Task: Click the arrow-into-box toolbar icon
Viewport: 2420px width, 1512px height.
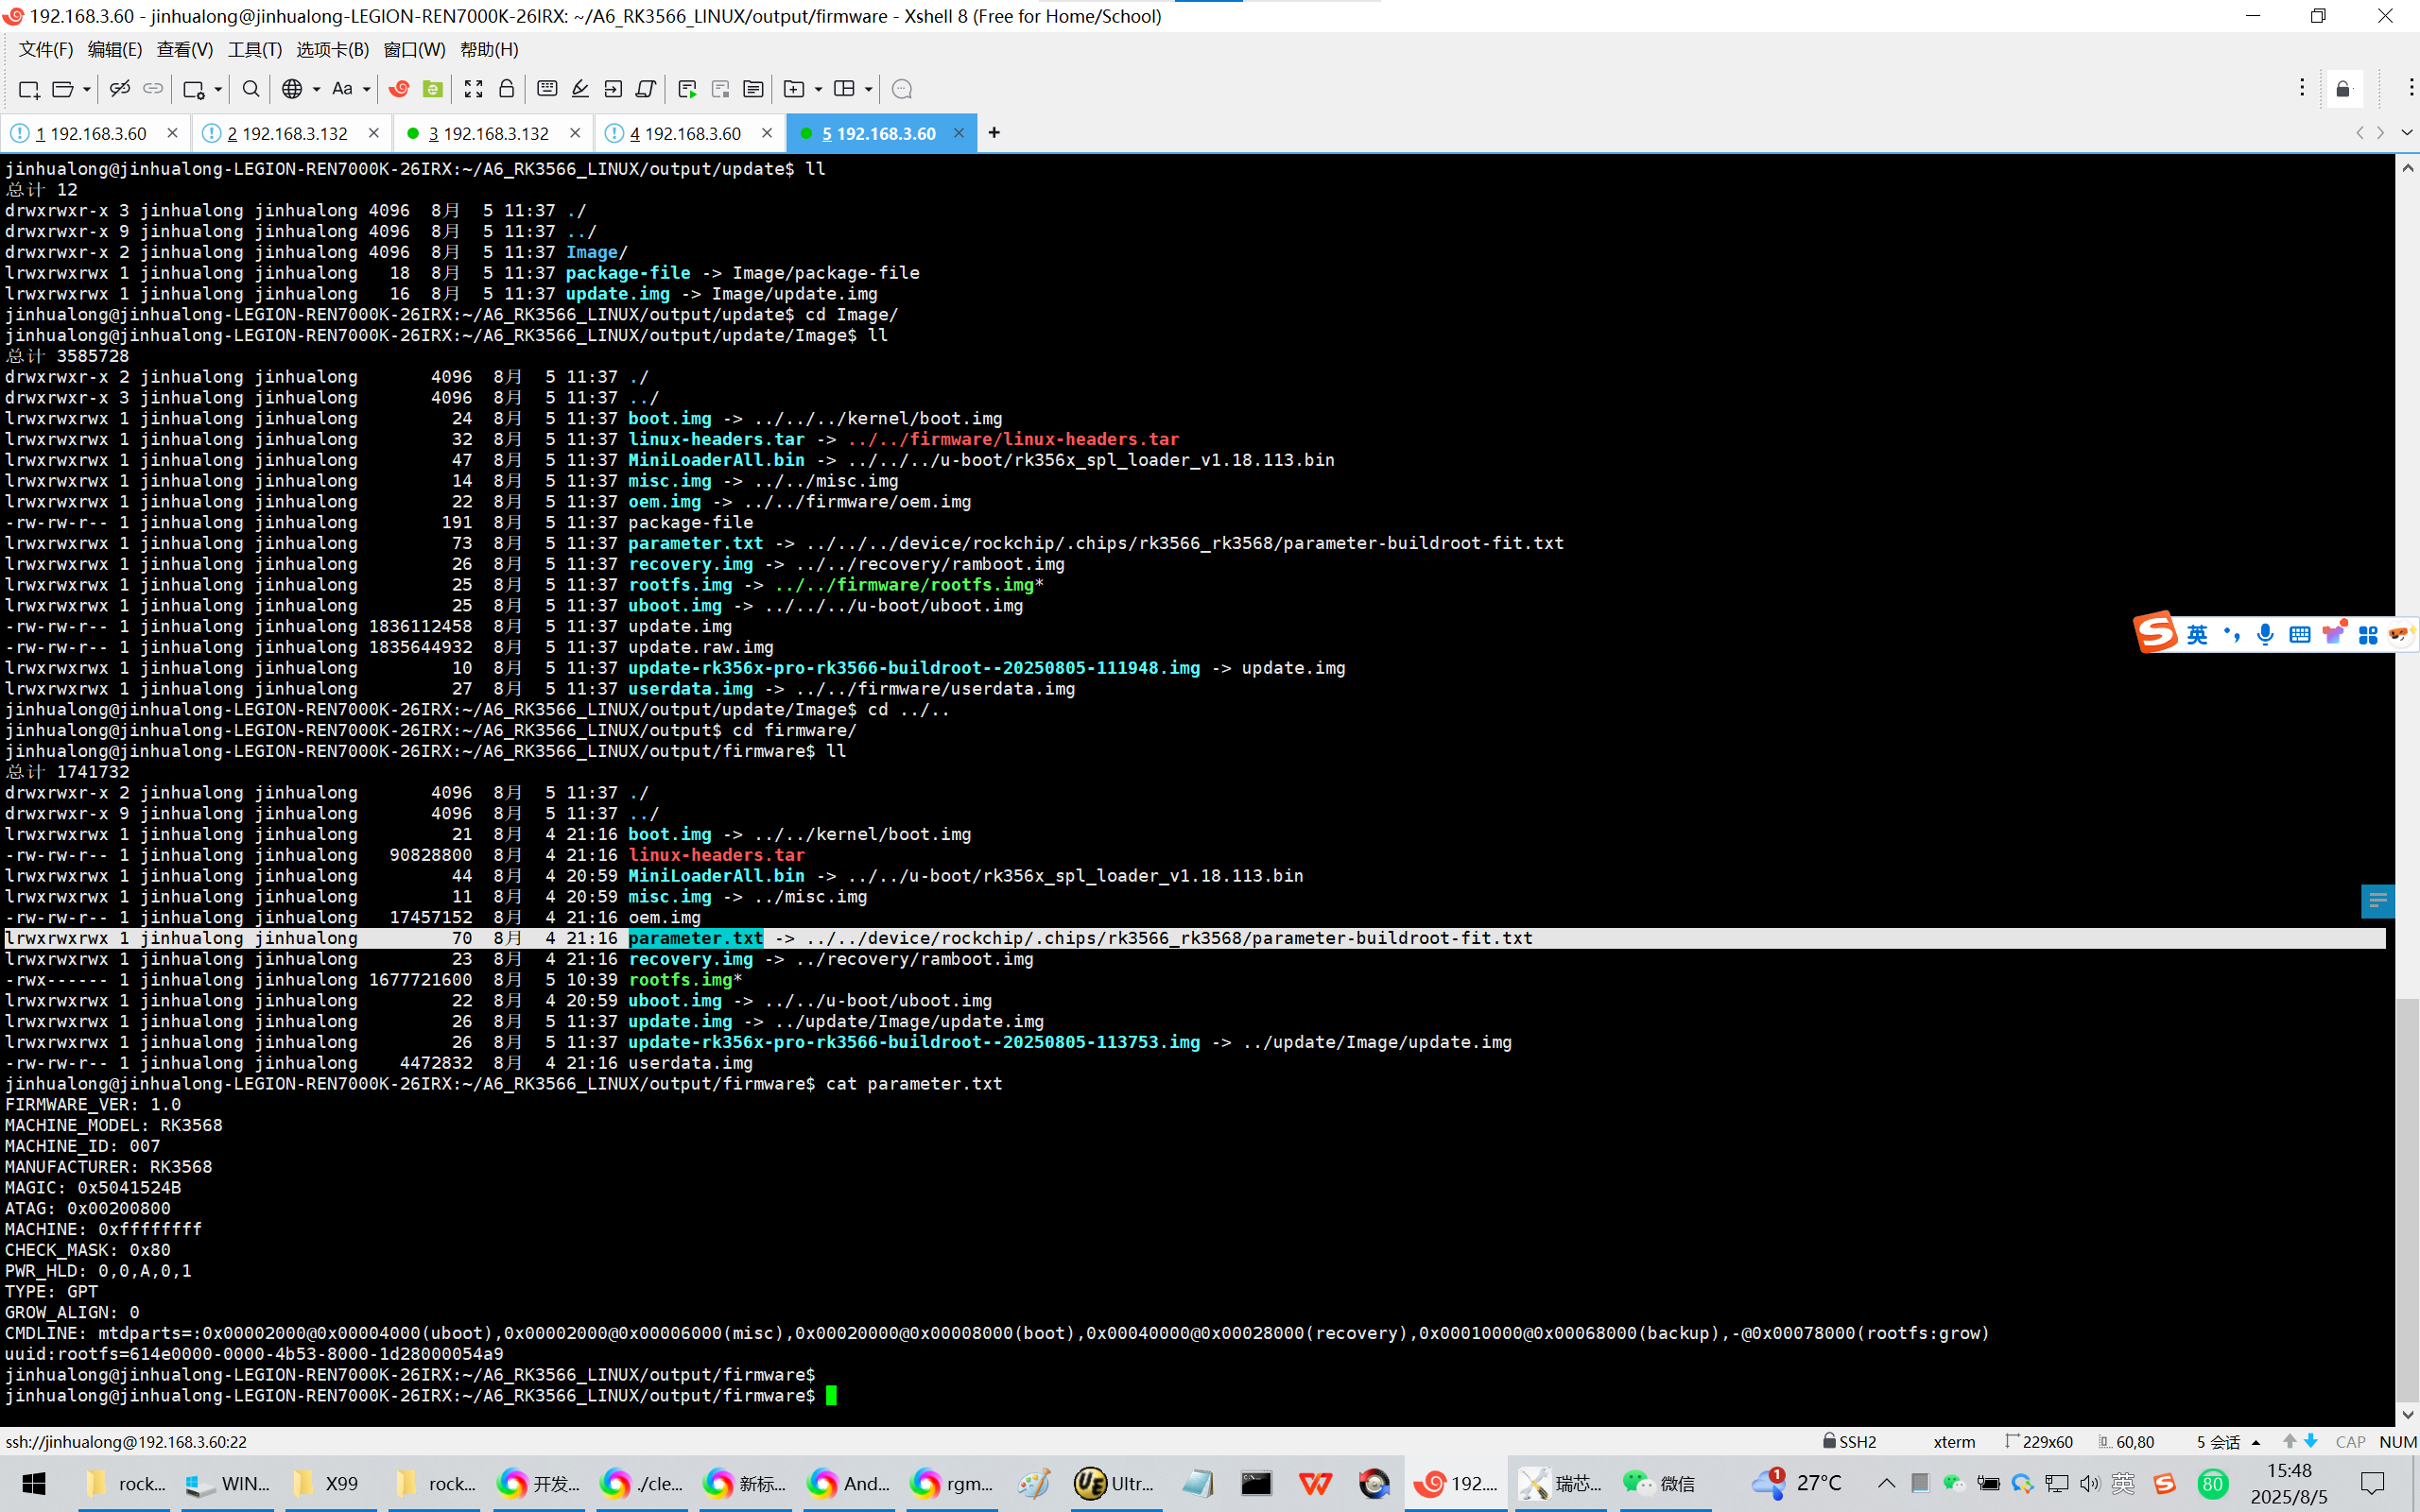Action: [x=613, y=89]
